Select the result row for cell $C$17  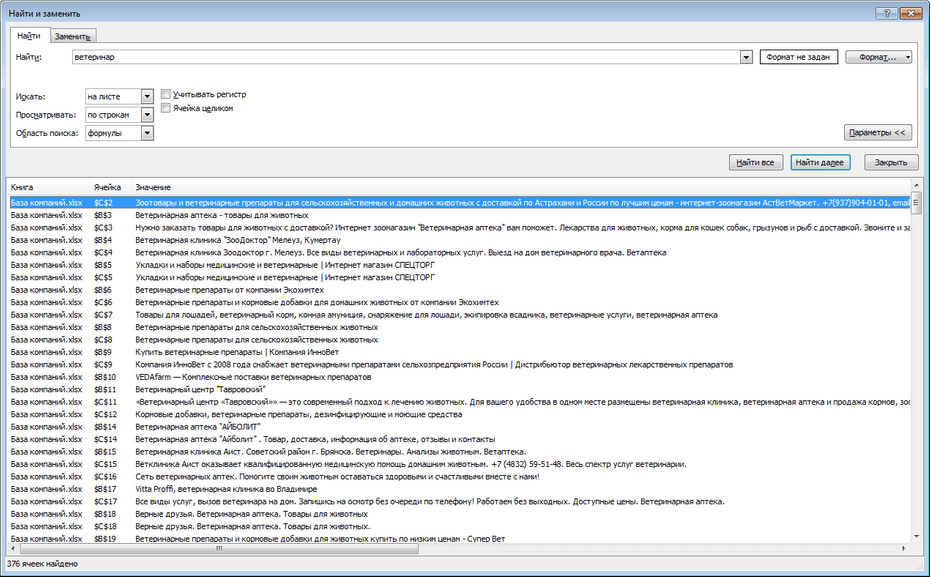[x=459, y=502]
